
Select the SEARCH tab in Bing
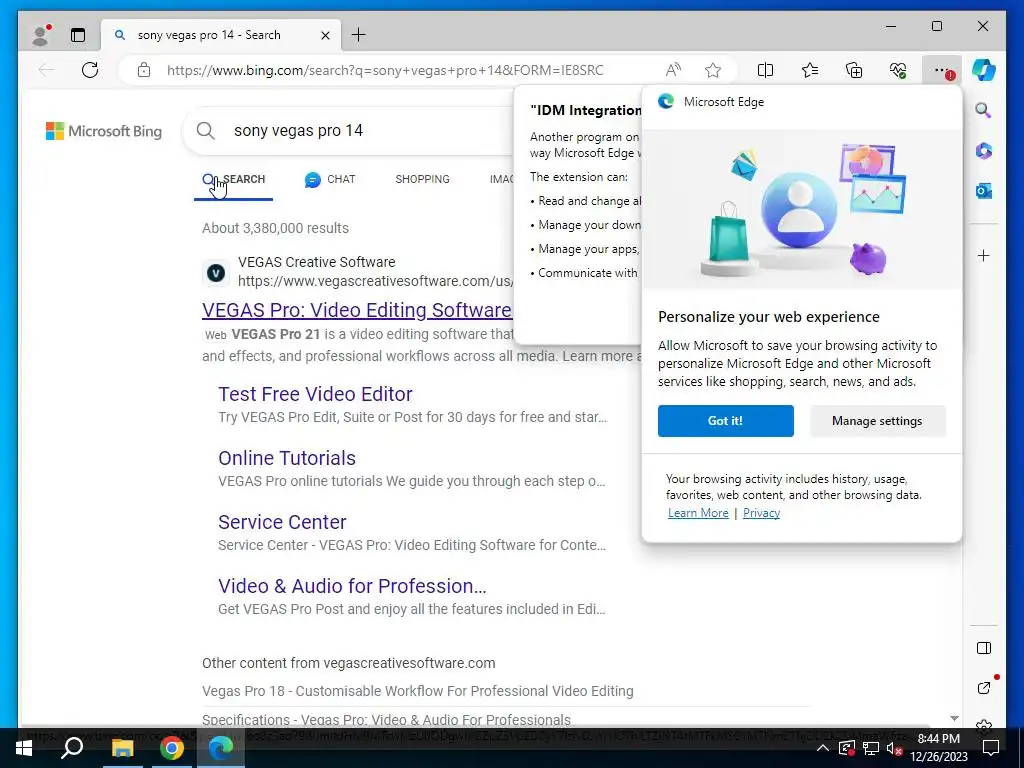pos(234,179)
